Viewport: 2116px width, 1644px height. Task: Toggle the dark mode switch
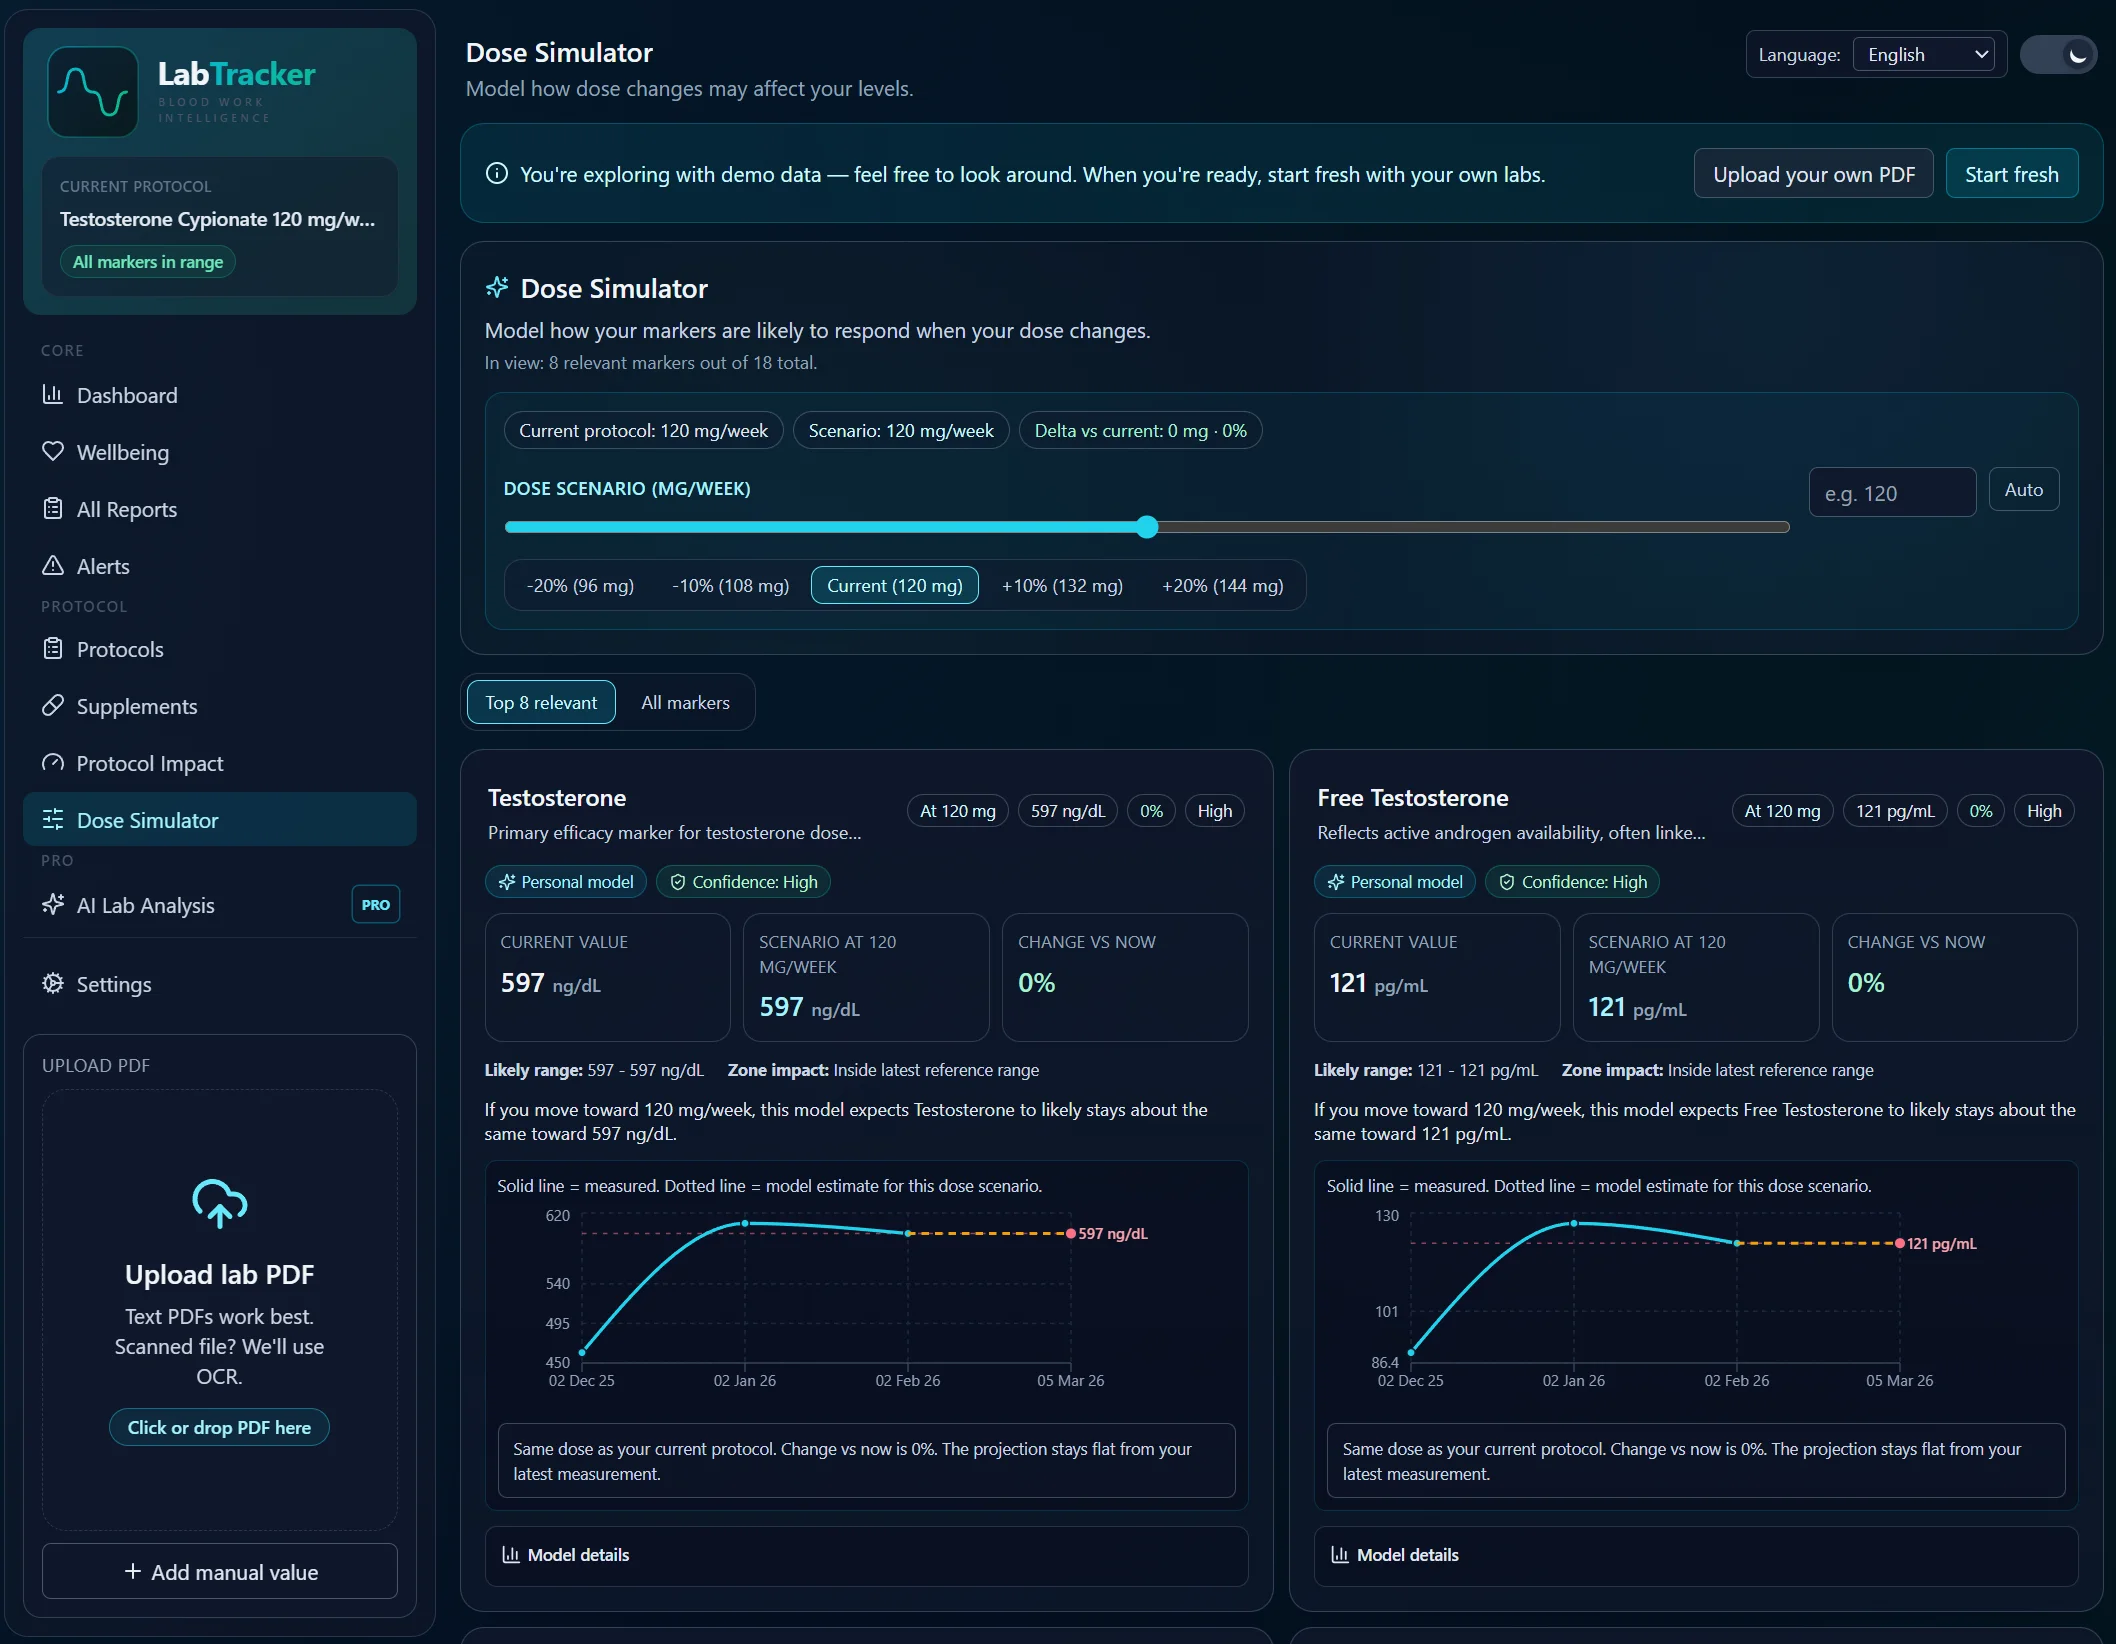pos(2058,55)
